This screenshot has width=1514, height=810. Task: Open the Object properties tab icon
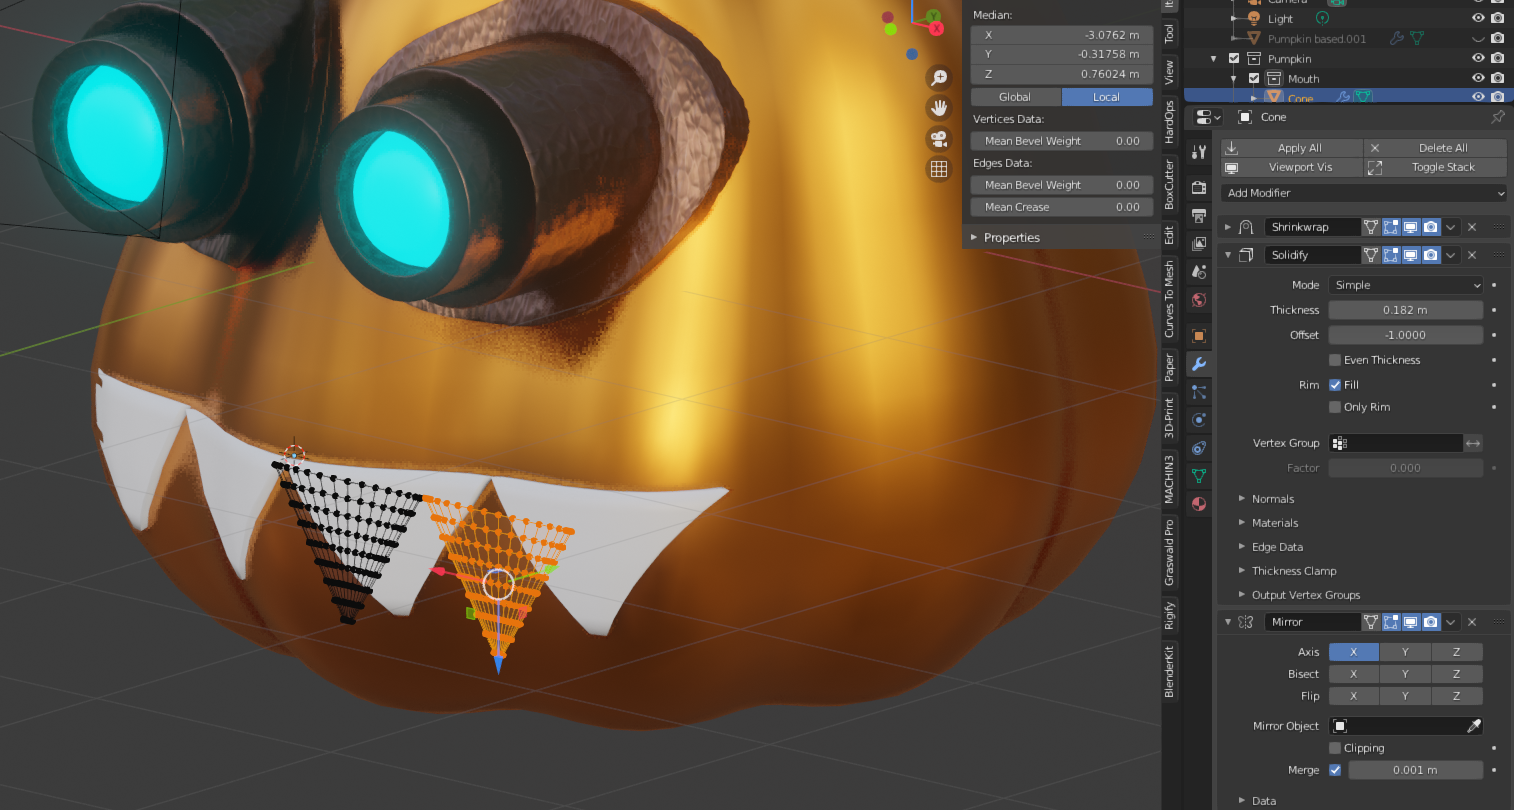1199,335
